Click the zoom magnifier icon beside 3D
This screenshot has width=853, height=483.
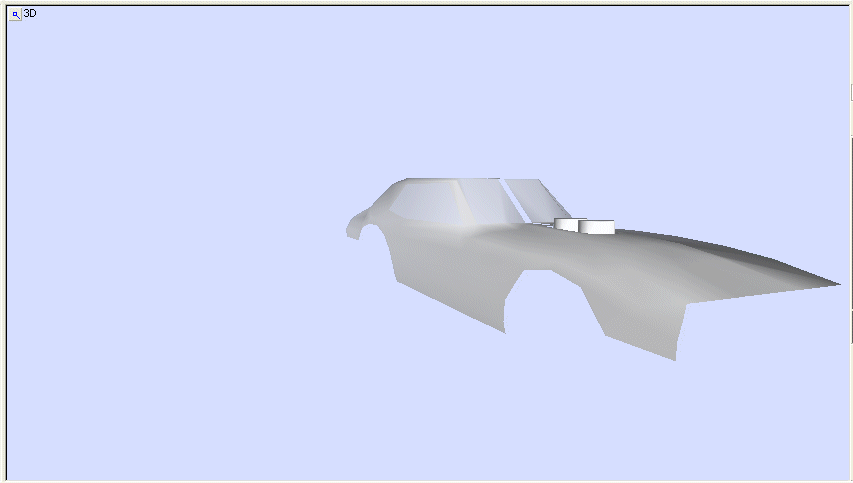point(15,15)
